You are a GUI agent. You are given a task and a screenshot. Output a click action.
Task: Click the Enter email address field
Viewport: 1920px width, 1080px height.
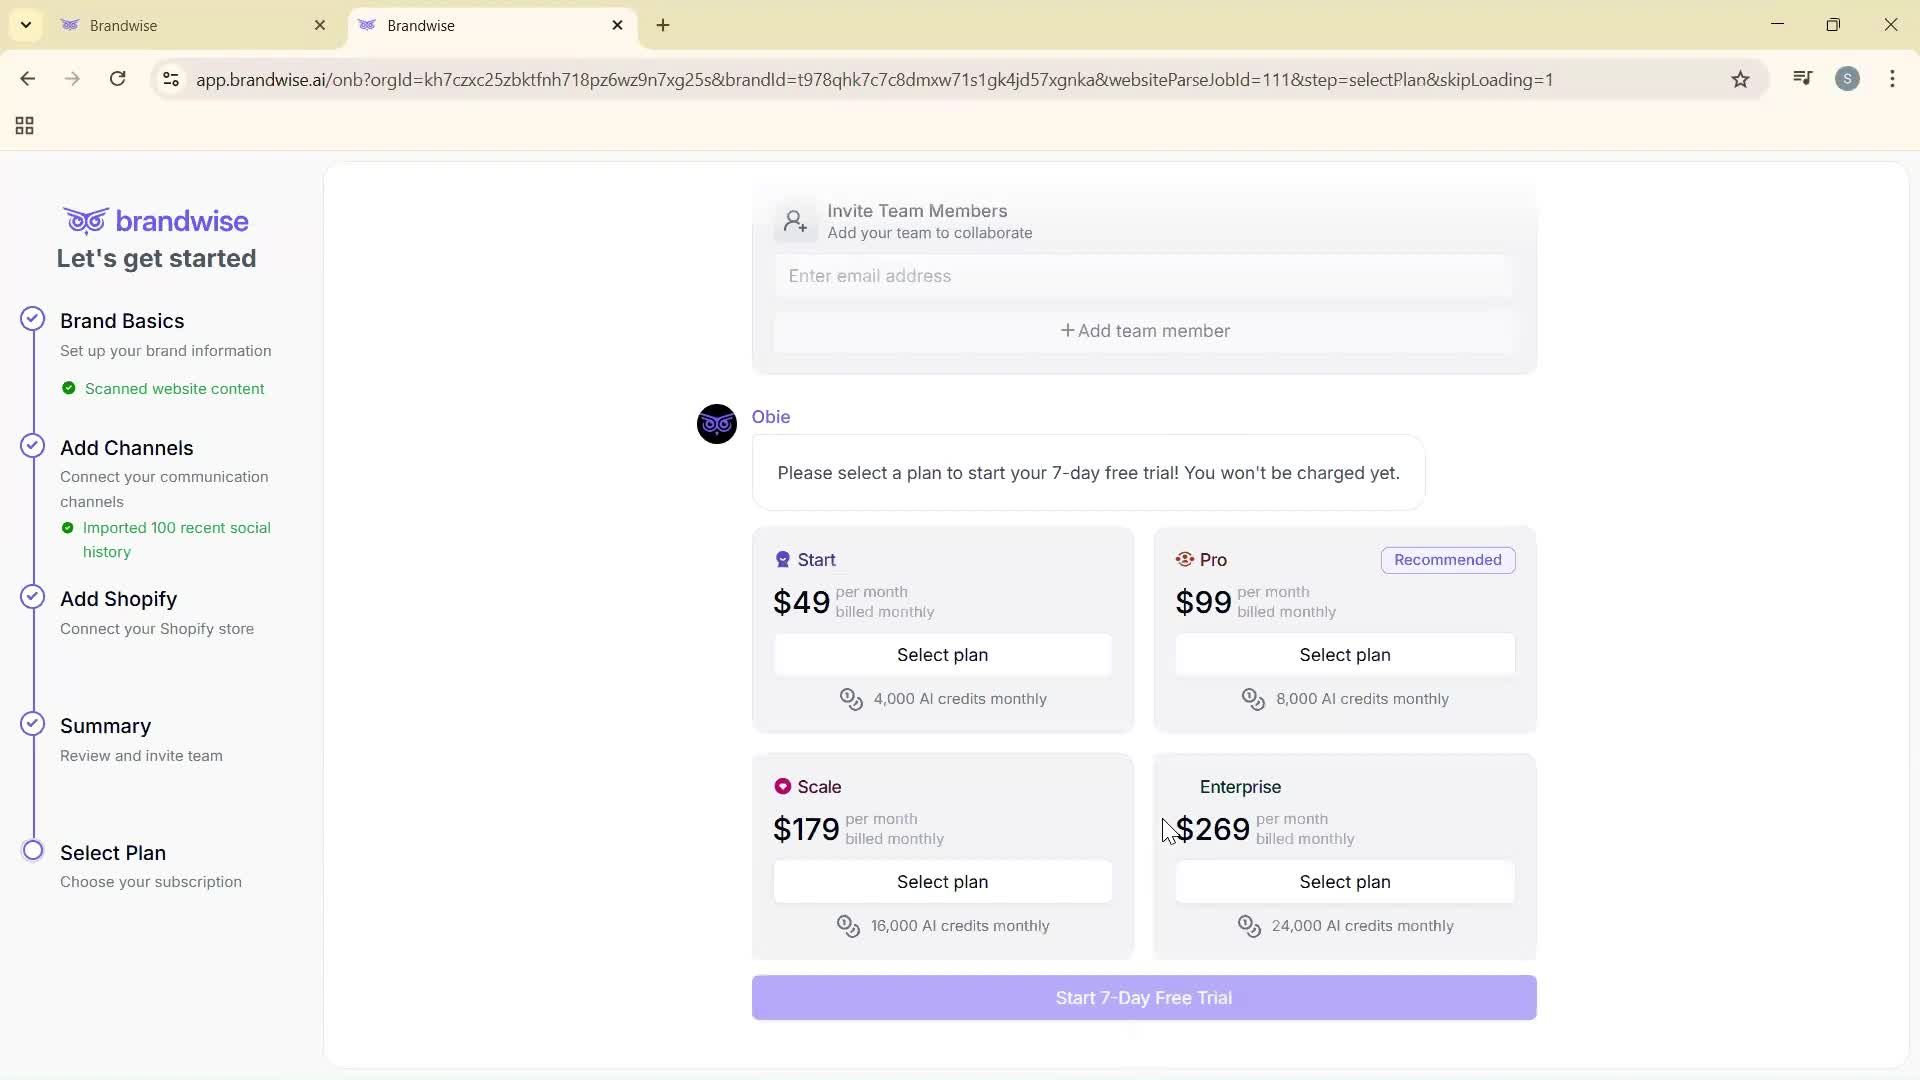[1143, 275]
